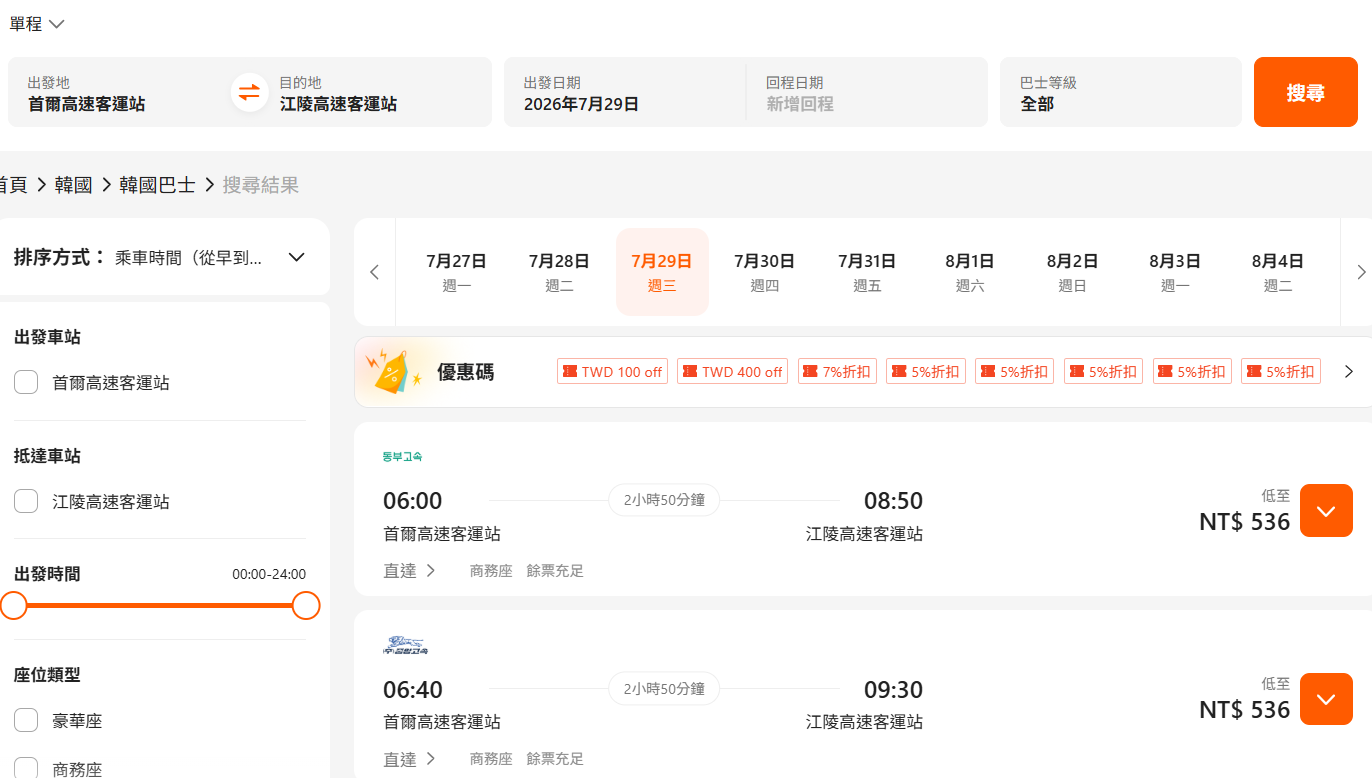Viewport: 1372px width, 778px height.
Task: Open 直達 route details for 06:00 bus
Action: 410,571
